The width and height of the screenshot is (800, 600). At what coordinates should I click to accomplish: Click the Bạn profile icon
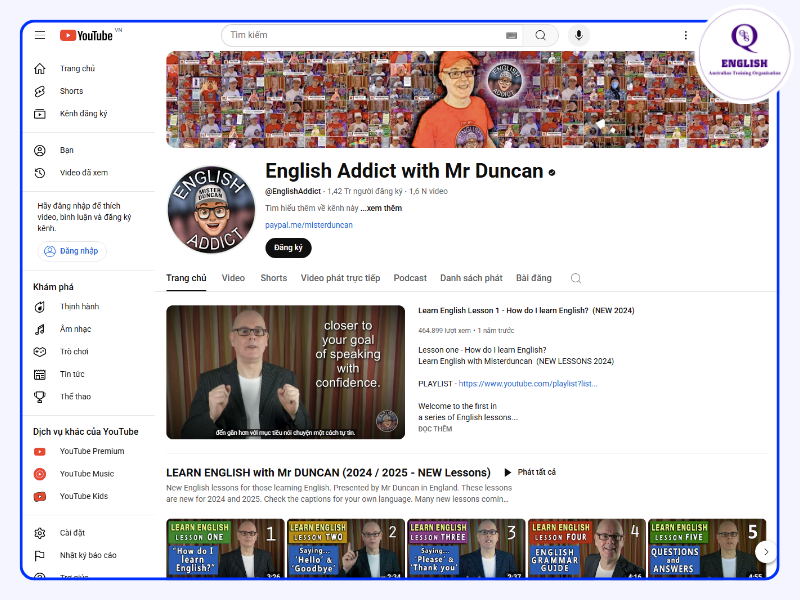coord(40,150)
